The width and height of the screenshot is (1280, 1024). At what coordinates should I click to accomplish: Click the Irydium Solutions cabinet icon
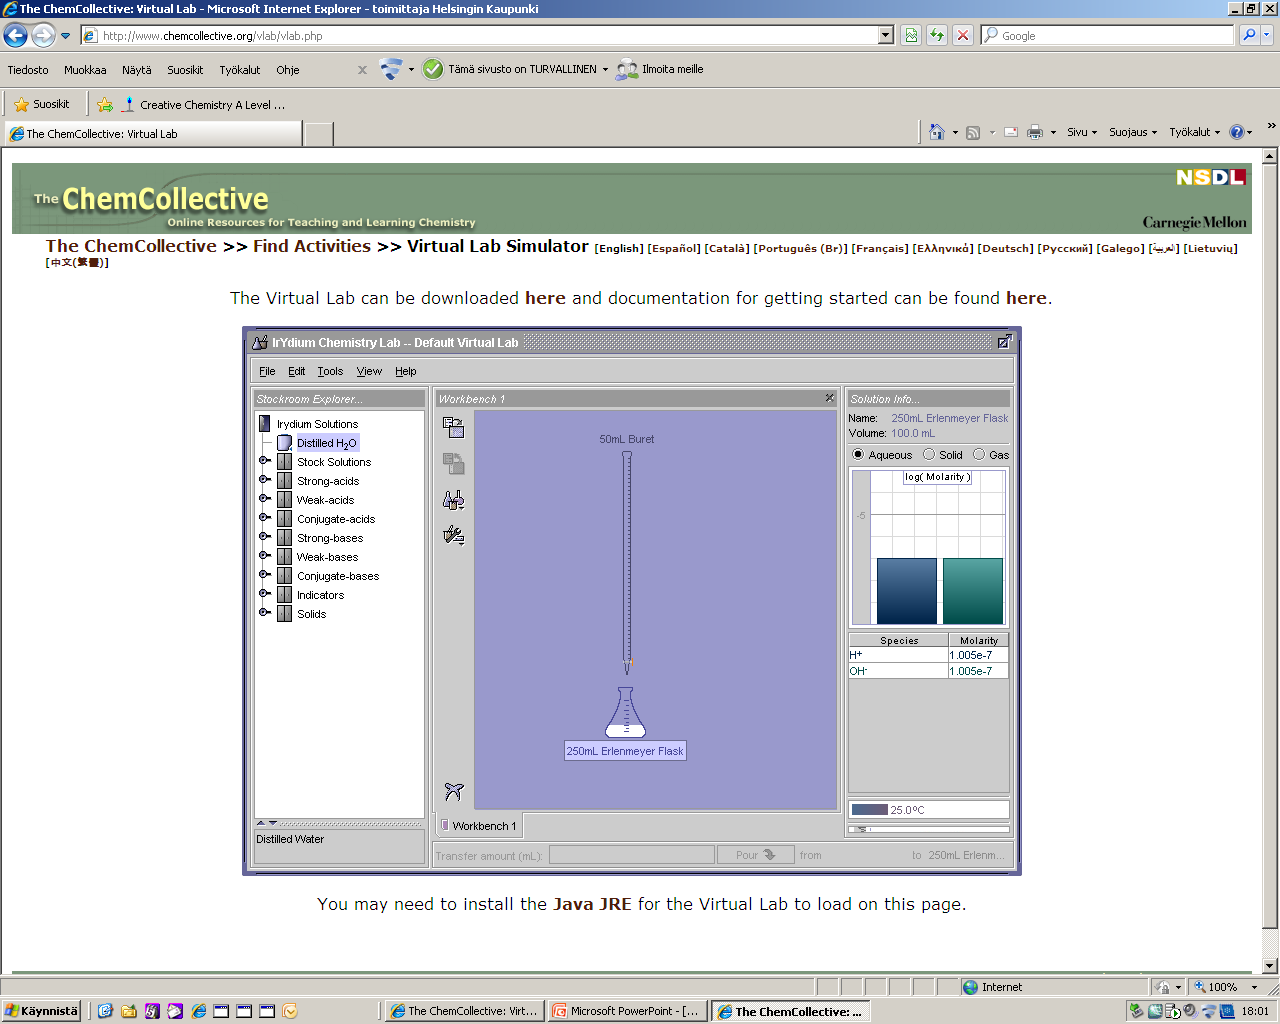[265, 424]
